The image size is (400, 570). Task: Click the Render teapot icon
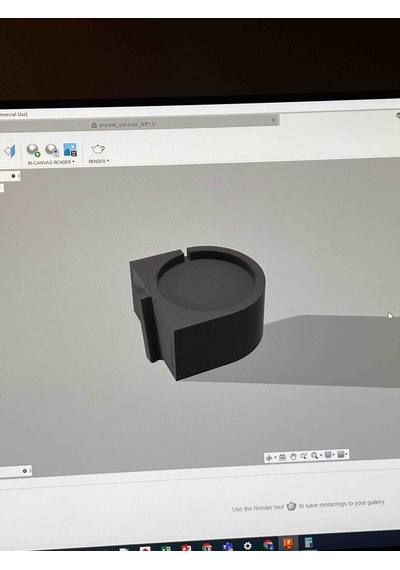pos(98,149)
